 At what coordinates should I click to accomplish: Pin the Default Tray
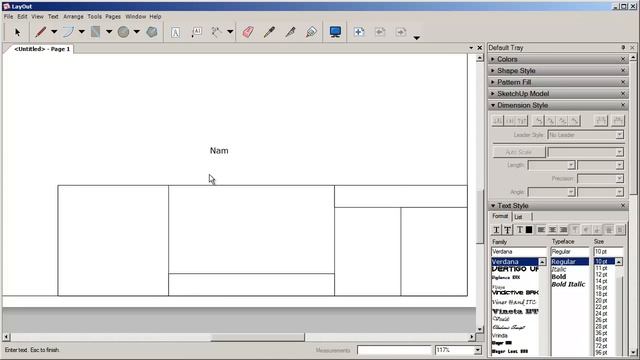[x=623, y=47]
